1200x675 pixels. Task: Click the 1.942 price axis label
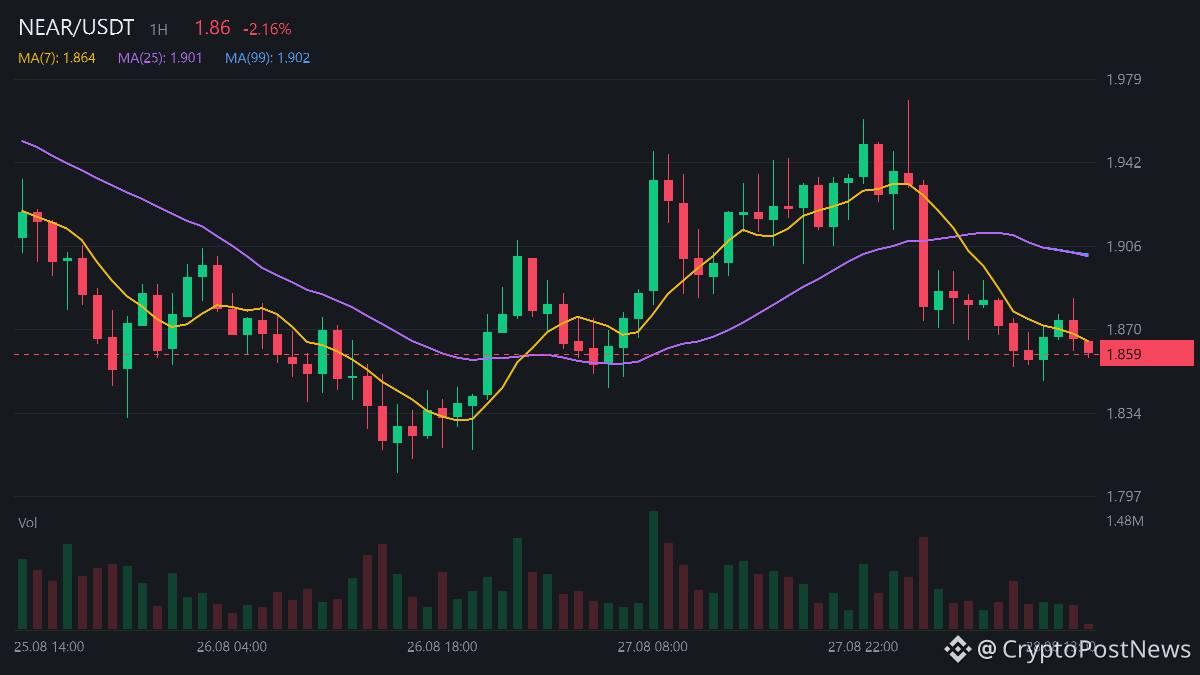1123,162
